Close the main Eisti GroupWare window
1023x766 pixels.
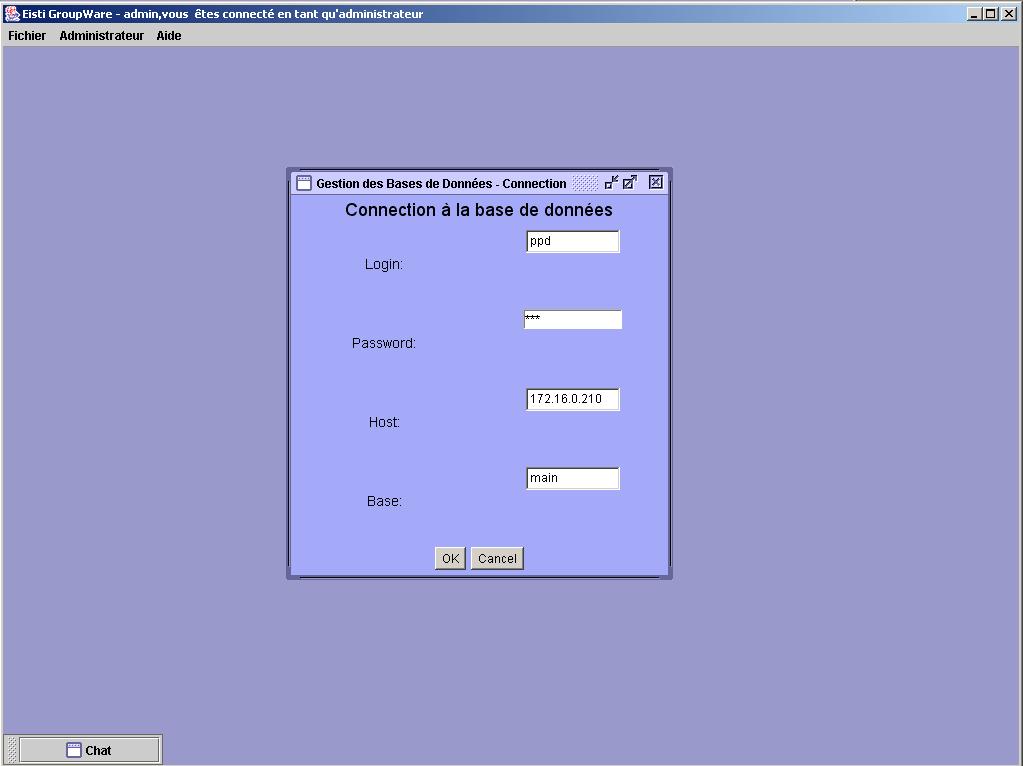(x=1008, y=14)
